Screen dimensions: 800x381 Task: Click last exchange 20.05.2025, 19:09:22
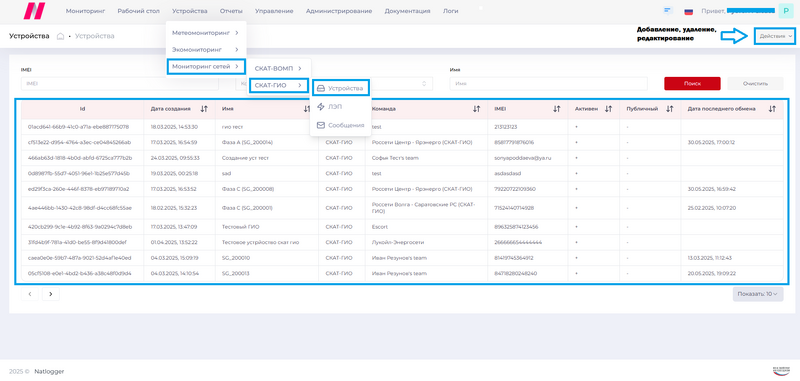click(x=711, y=273)
